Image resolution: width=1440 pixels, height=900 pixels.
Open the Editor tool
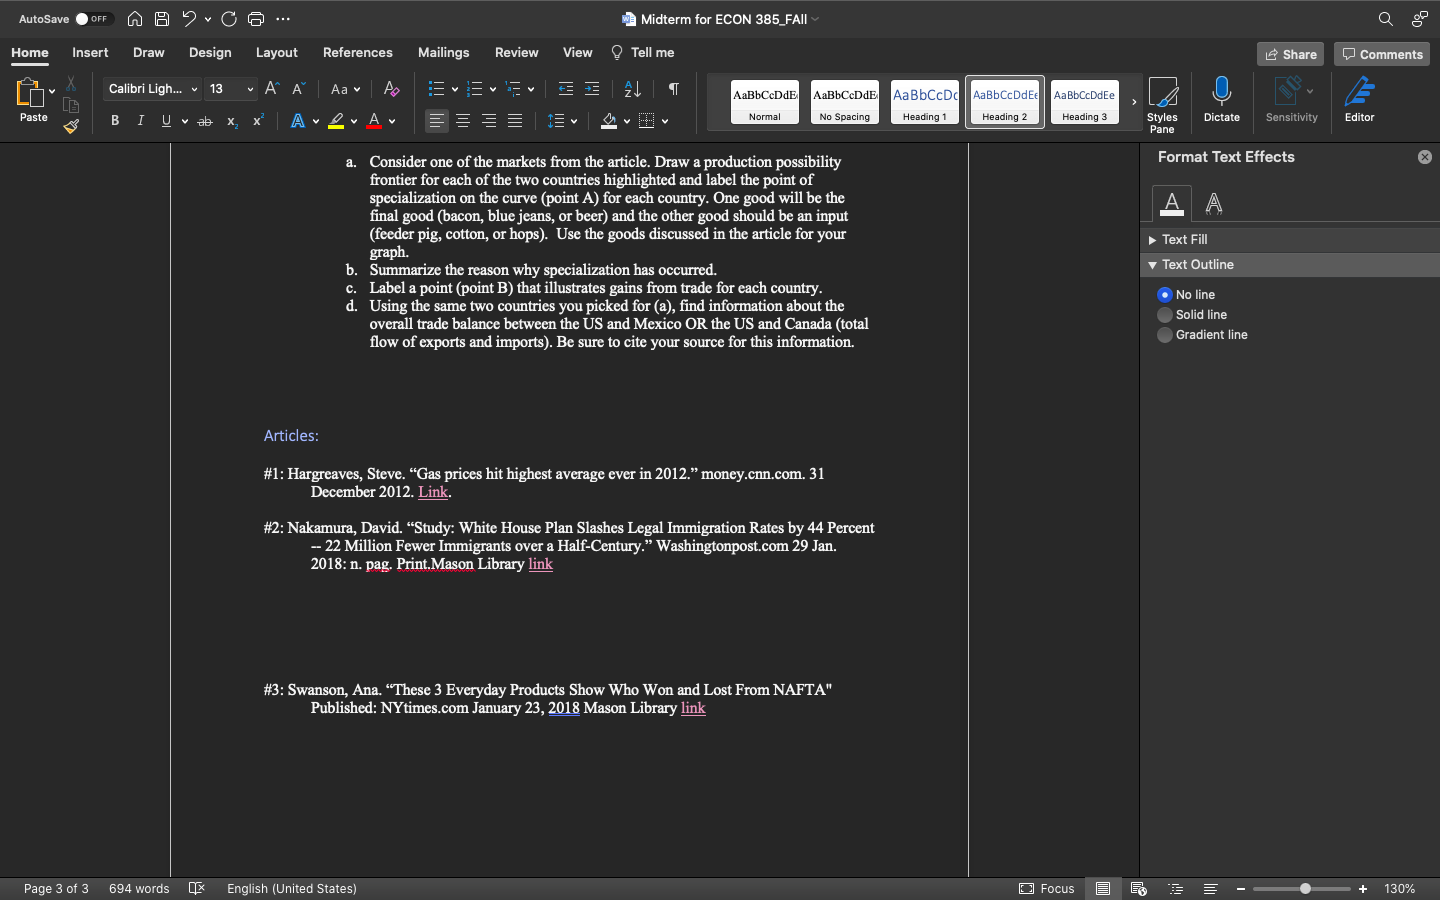coord(1359,100)
